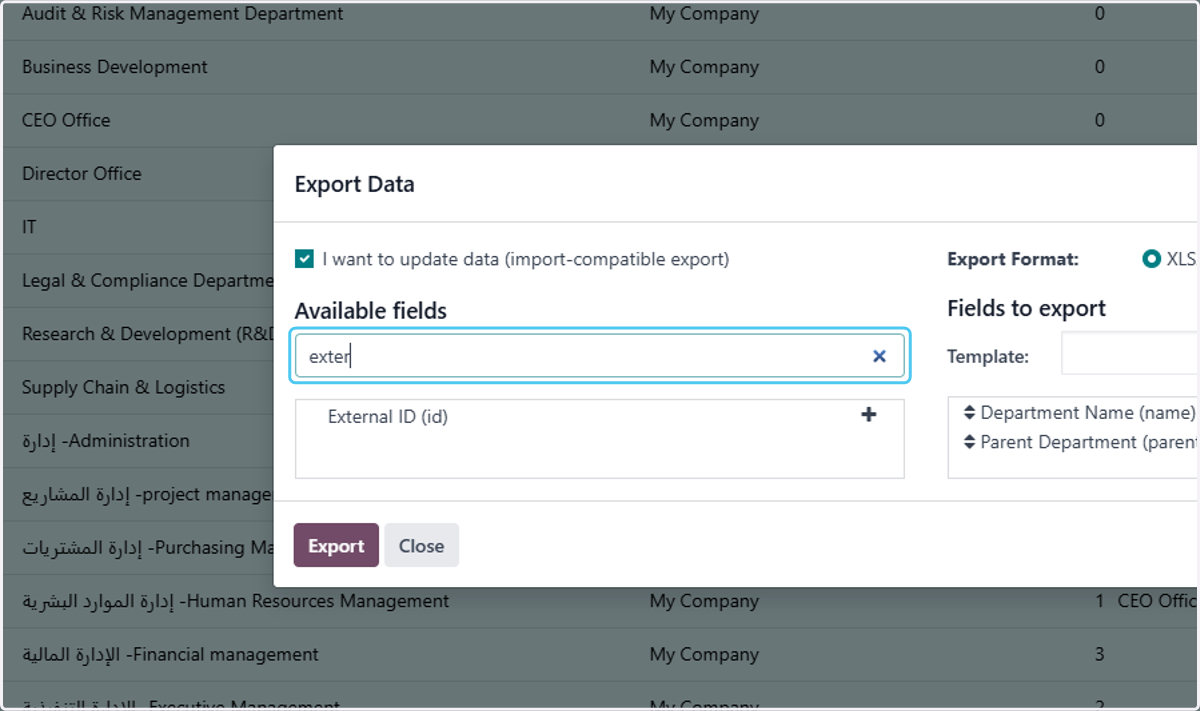Click the Export Data dialog title
This screenshot has width=1200, height=711.
[x=354, y=184]
